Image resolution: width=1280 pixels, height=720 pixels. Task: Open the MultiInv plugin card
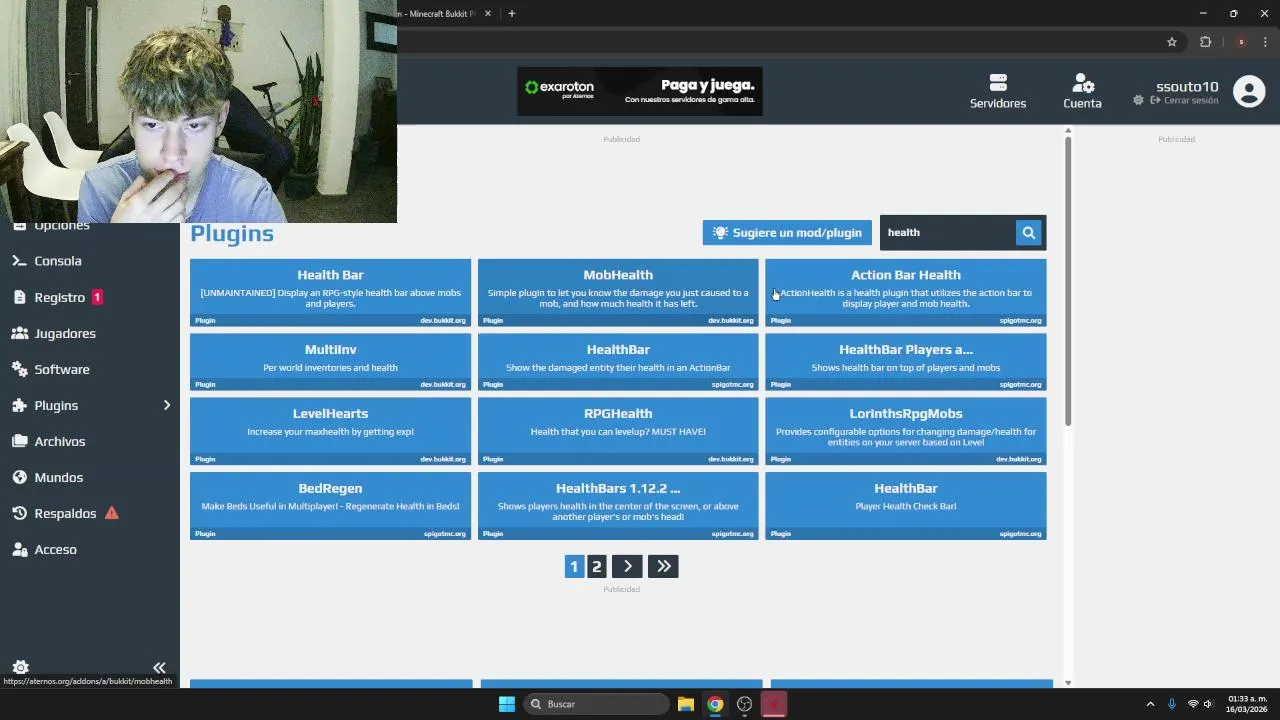(x=330, y=362)
